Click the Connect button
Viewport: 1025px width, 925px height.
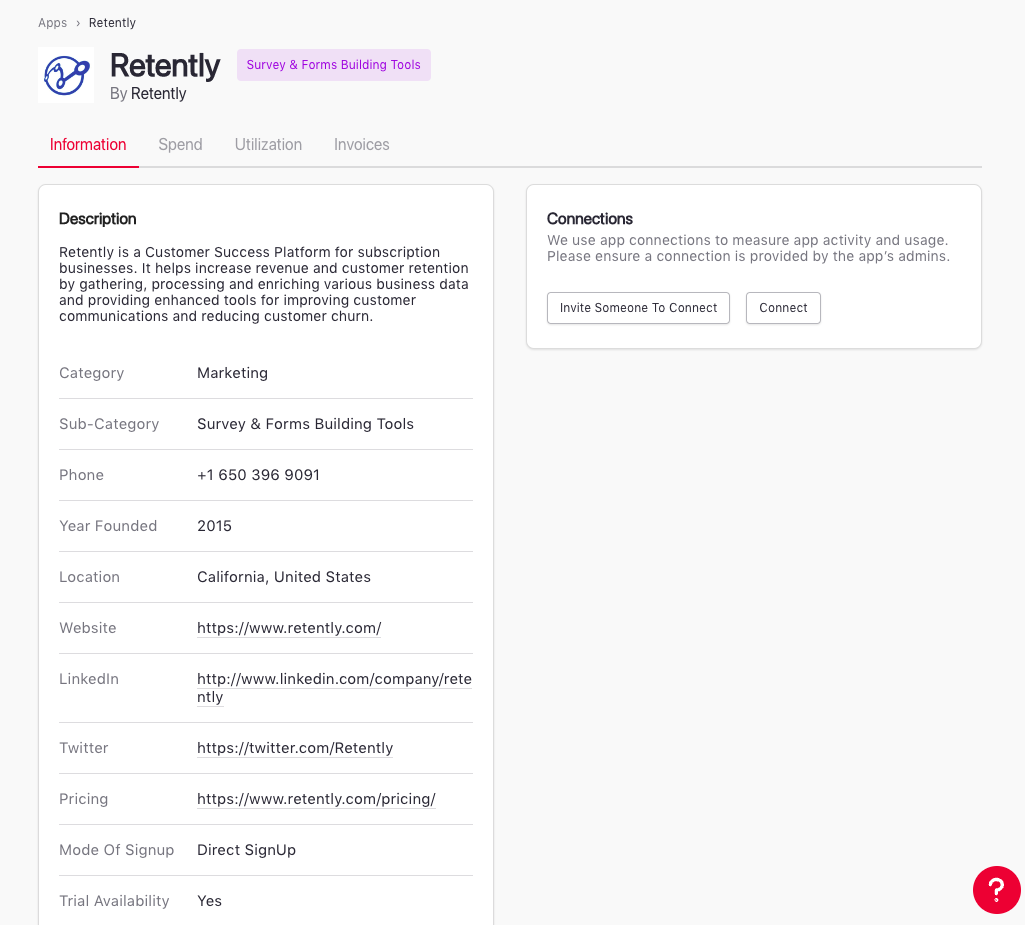click(783, 308)
